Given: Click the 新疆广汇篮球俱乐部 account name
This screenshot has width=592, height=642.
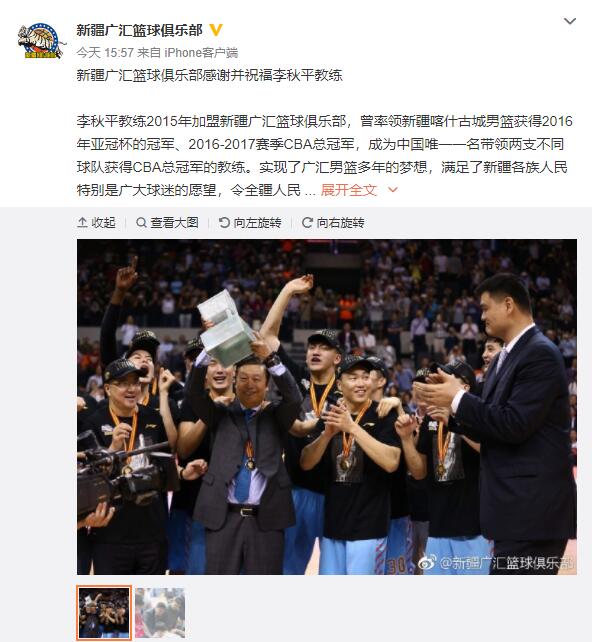Looking at the screenshot, I should pos(139,30).
